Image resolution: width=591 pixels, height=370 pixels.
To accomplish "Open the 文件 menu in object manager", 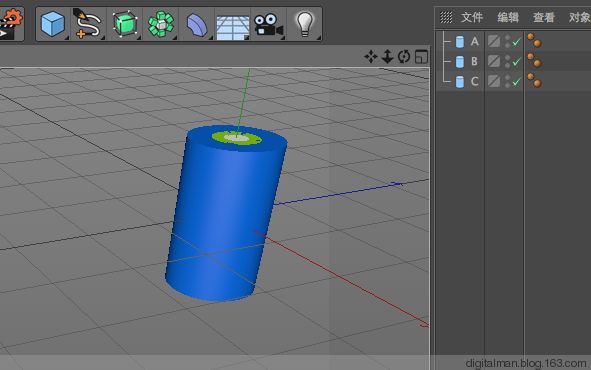I will click(x=472, y=17).
